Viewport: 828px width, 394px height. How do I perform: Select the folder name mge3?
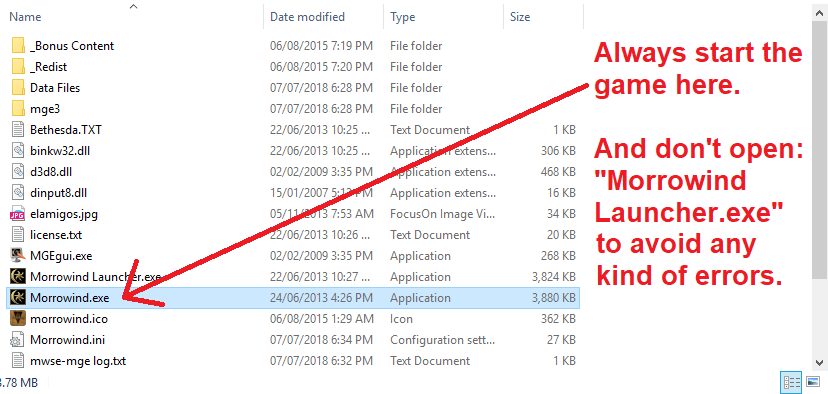point(44,109)
